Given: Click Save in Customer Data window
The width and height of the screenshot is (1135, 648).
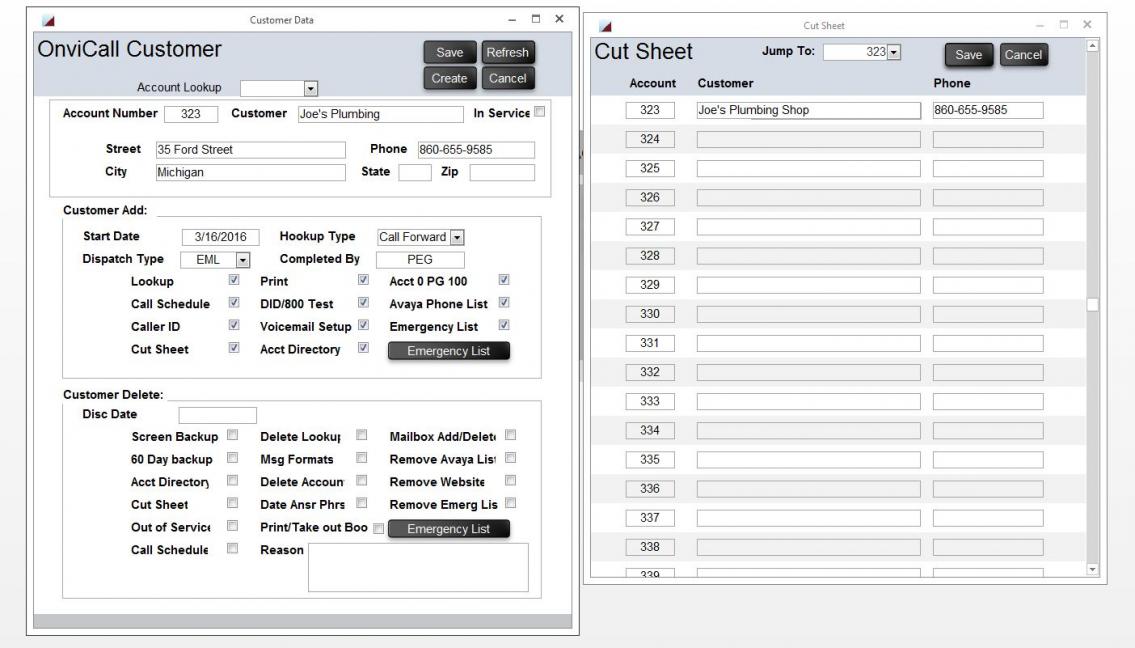Looking at the screenshot, I should pyautogui.click(x=450, y=52).
